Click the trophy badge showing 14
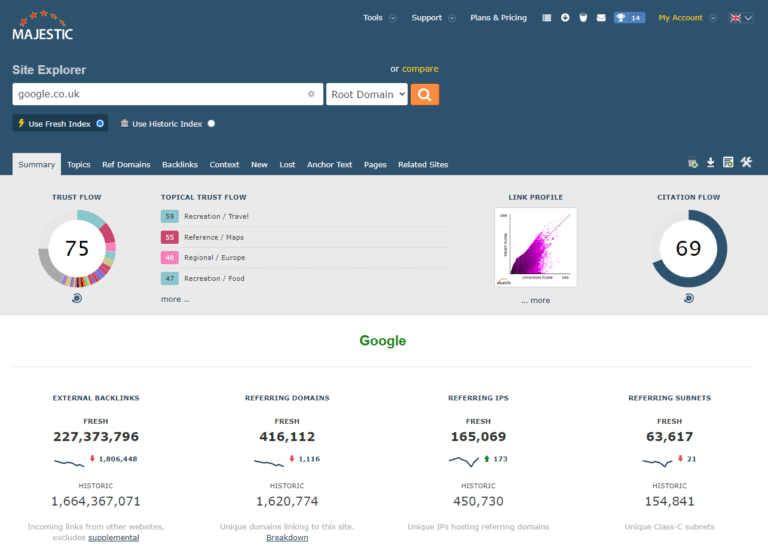Image resolution: width=768 pixels, height=548 pixels. click(629, 18)
